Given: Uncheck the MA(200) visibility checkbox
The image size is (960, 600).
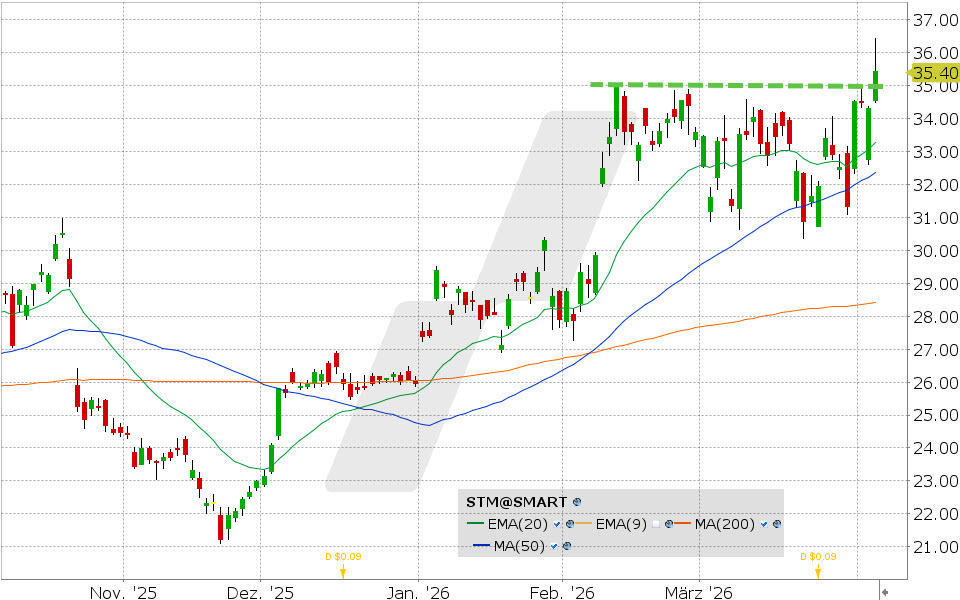Looking at the screenshot, I should [765, 524].
